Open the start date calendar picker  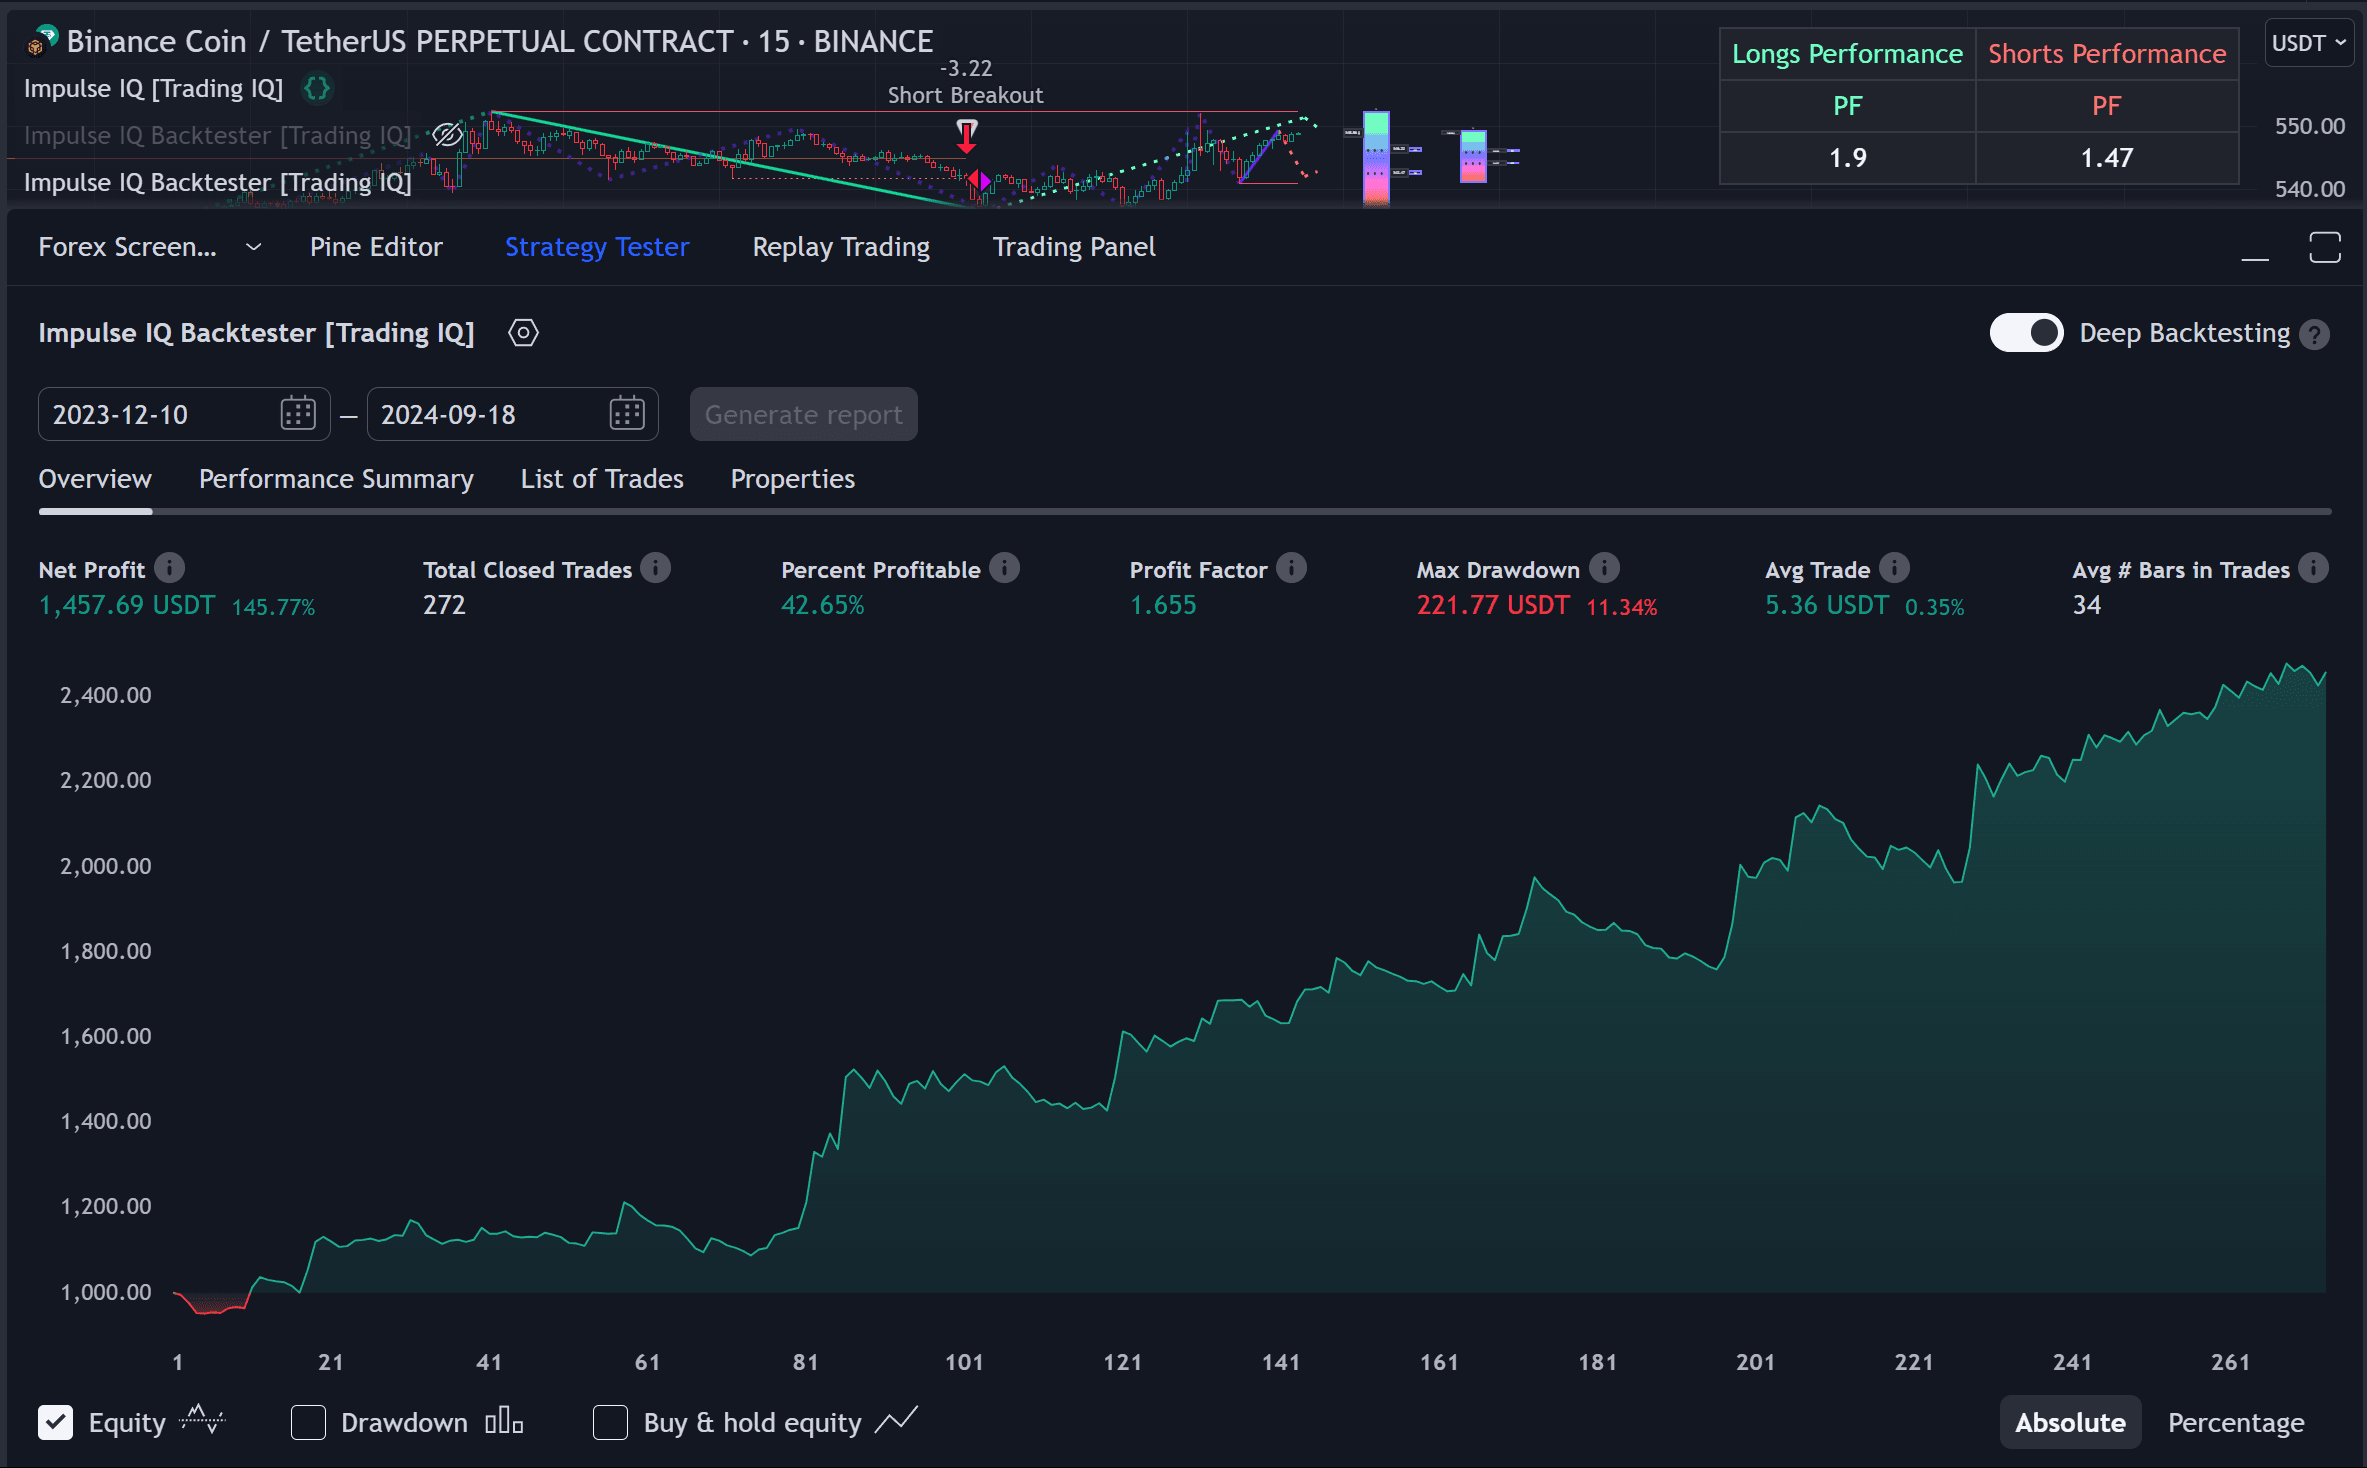[x=298, y=414]
